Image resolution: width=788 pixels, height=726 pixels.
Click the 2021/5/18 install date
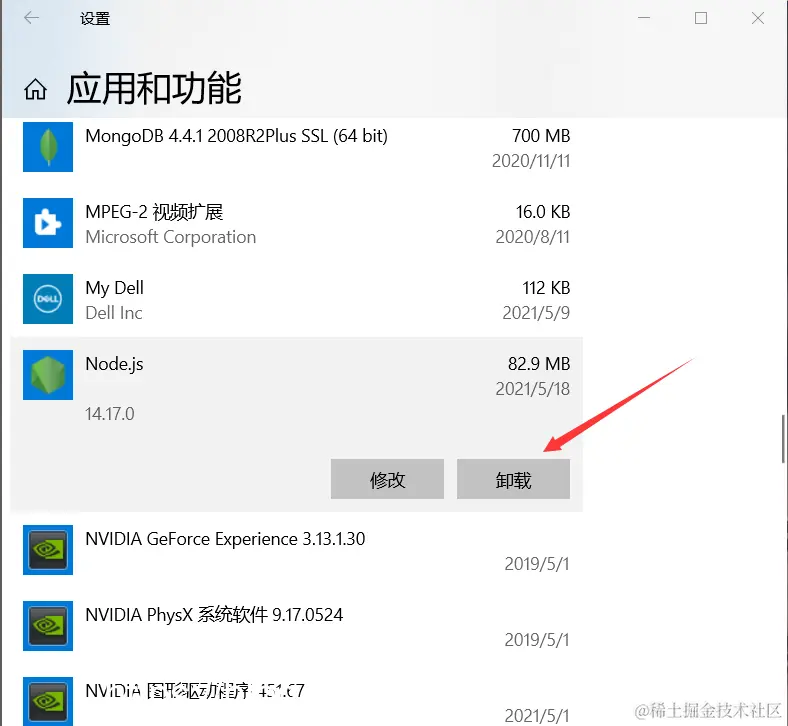(533, 389)
